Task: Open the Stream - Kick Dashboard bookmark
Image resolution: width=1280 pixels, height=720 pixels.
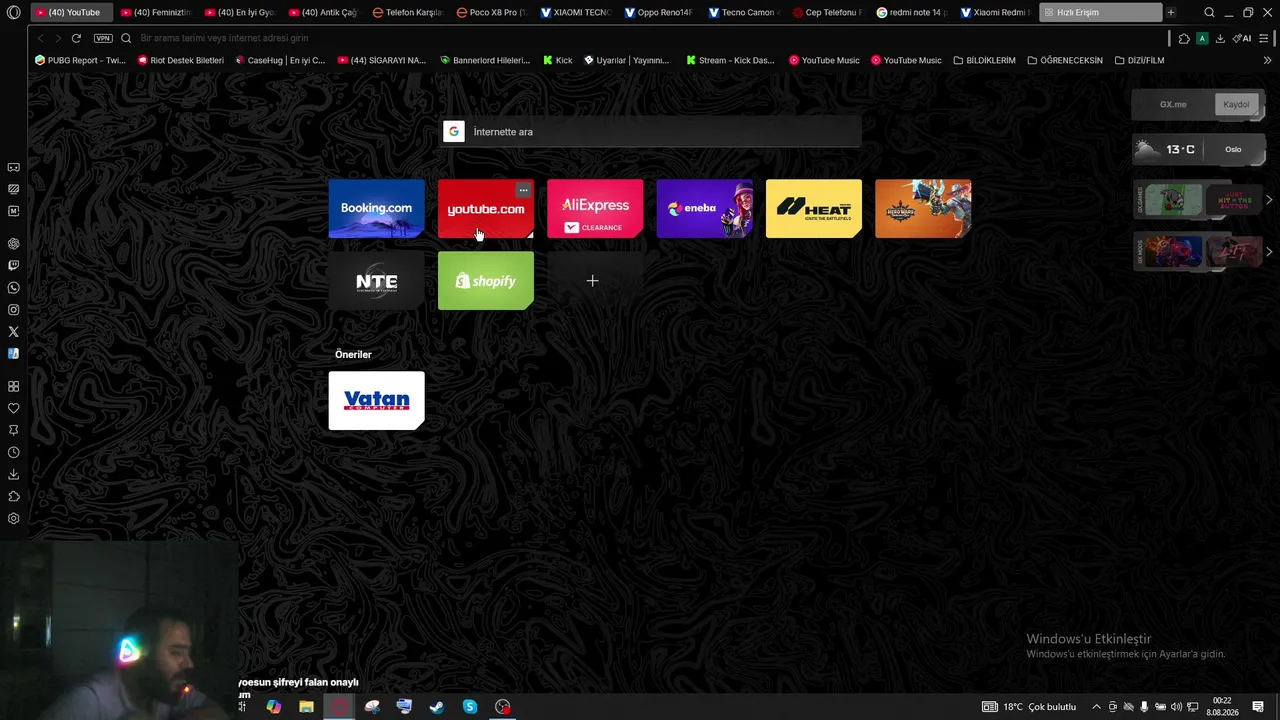Action: click(x=730, y=60)
